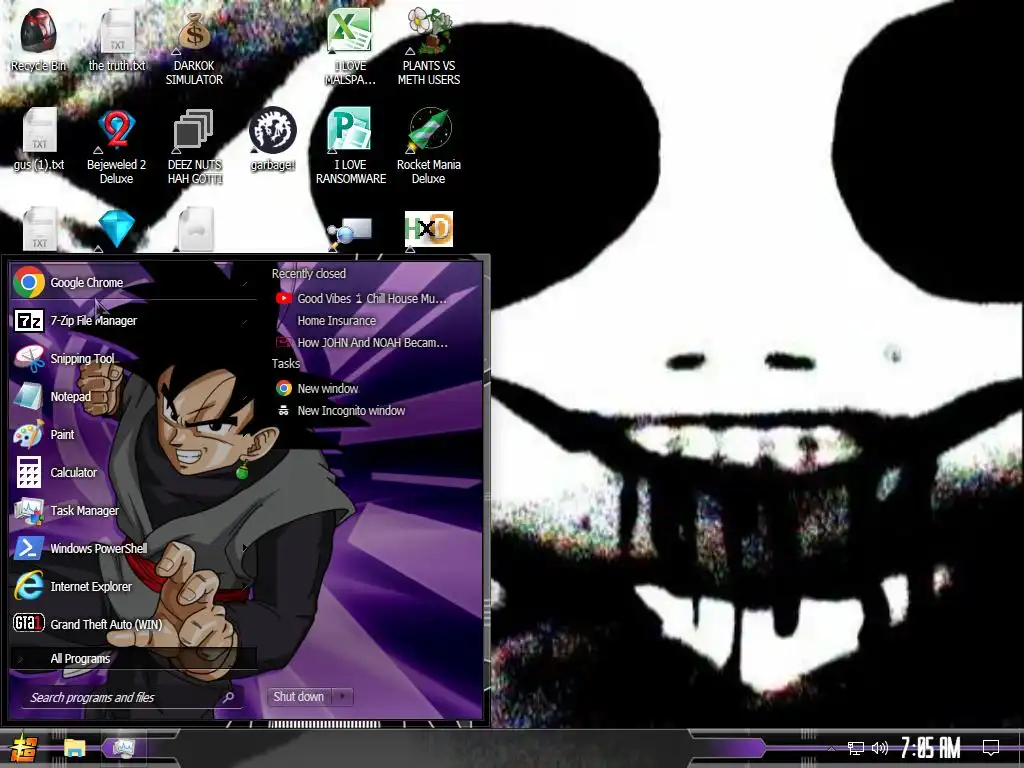This screenshot has width=1024, height=768.
Task: Show hidden tray icons arrow
Action: pyautogui.click(x=831, y=748)
